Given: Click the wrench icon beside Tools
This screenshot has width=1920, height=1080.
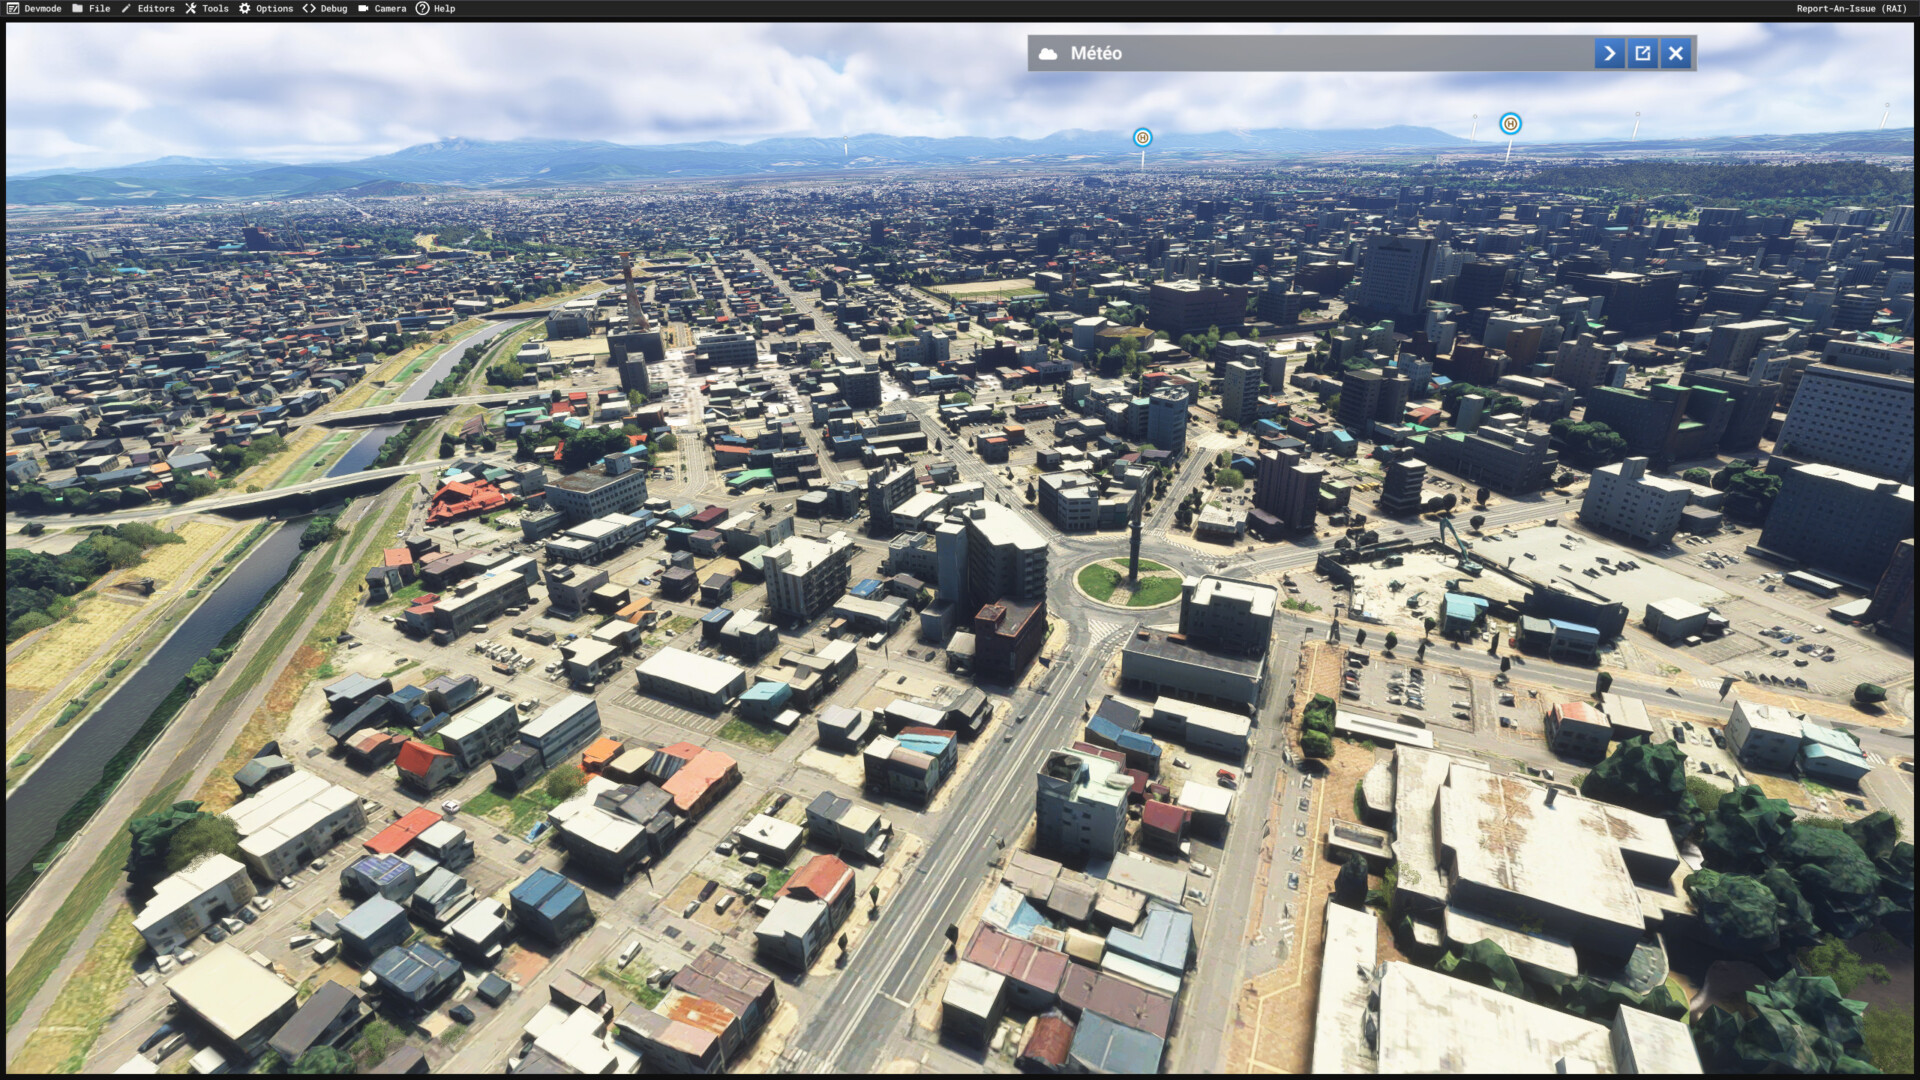Looking at the screenshot, I should [x=190, y=8].
